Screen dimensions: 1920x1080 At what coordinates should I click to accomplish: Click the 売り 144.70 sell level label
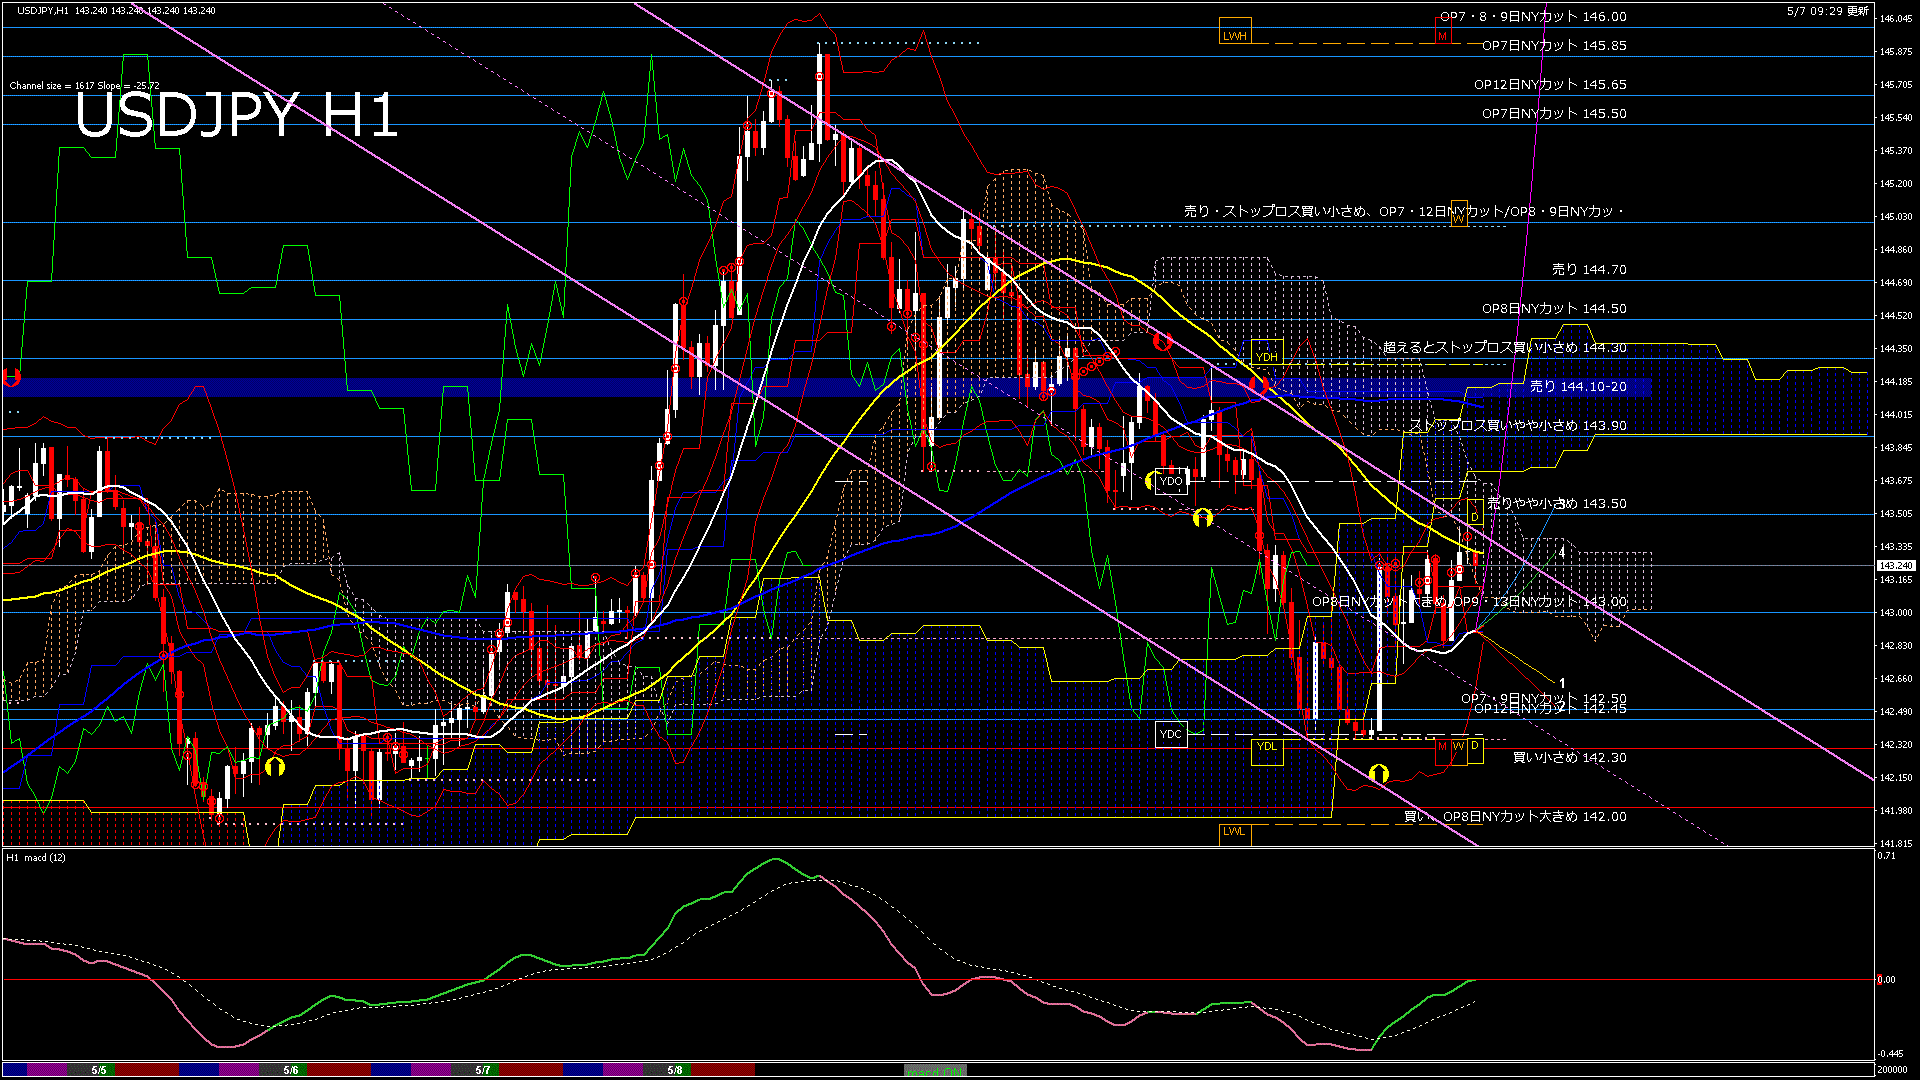pyautogui.click(x=1589, y=270)
